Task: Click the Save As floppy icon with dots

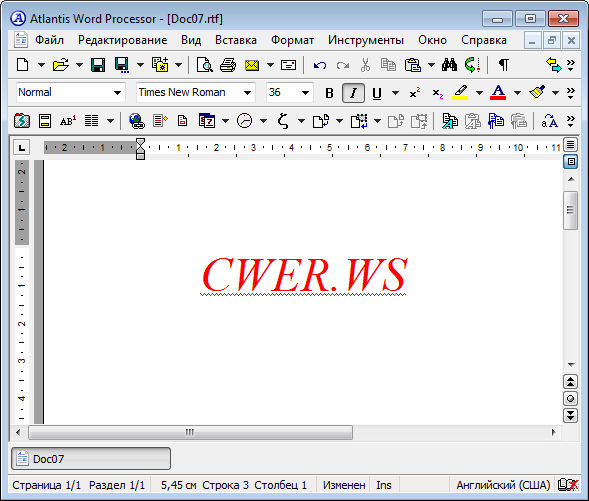Action: coord(122,65)
